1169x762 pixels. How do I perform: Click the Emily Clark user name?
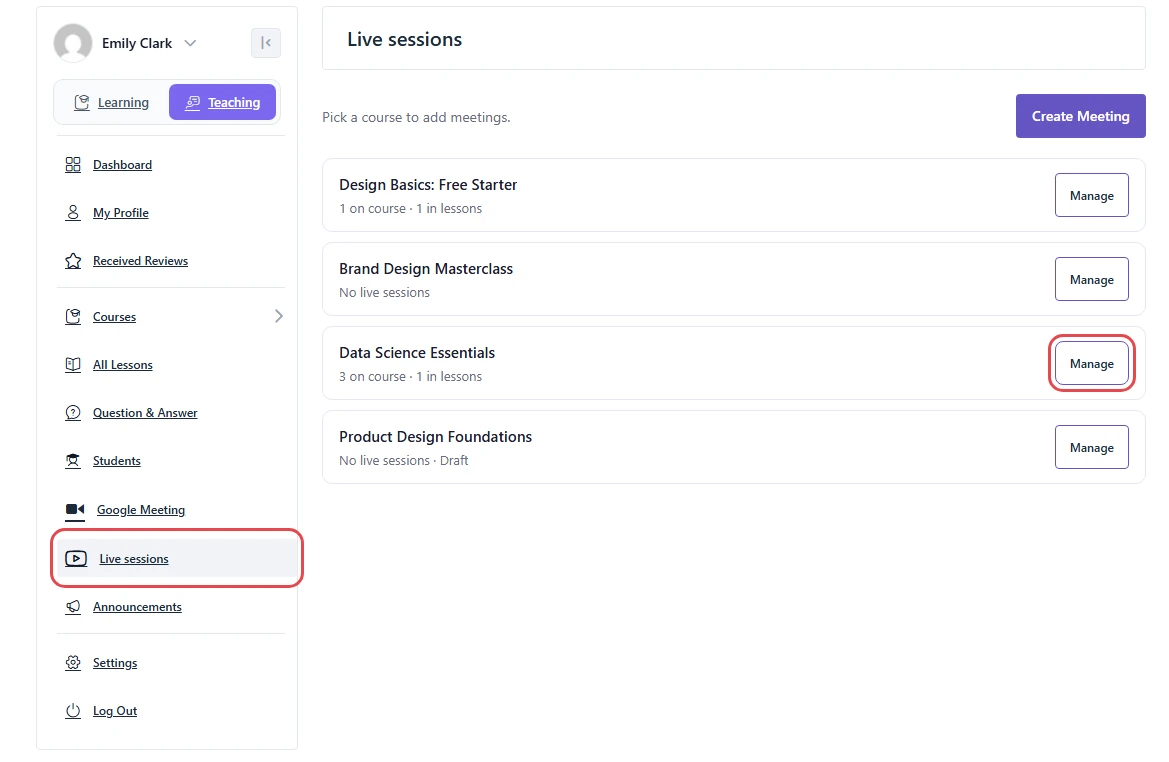coord(137,43)
